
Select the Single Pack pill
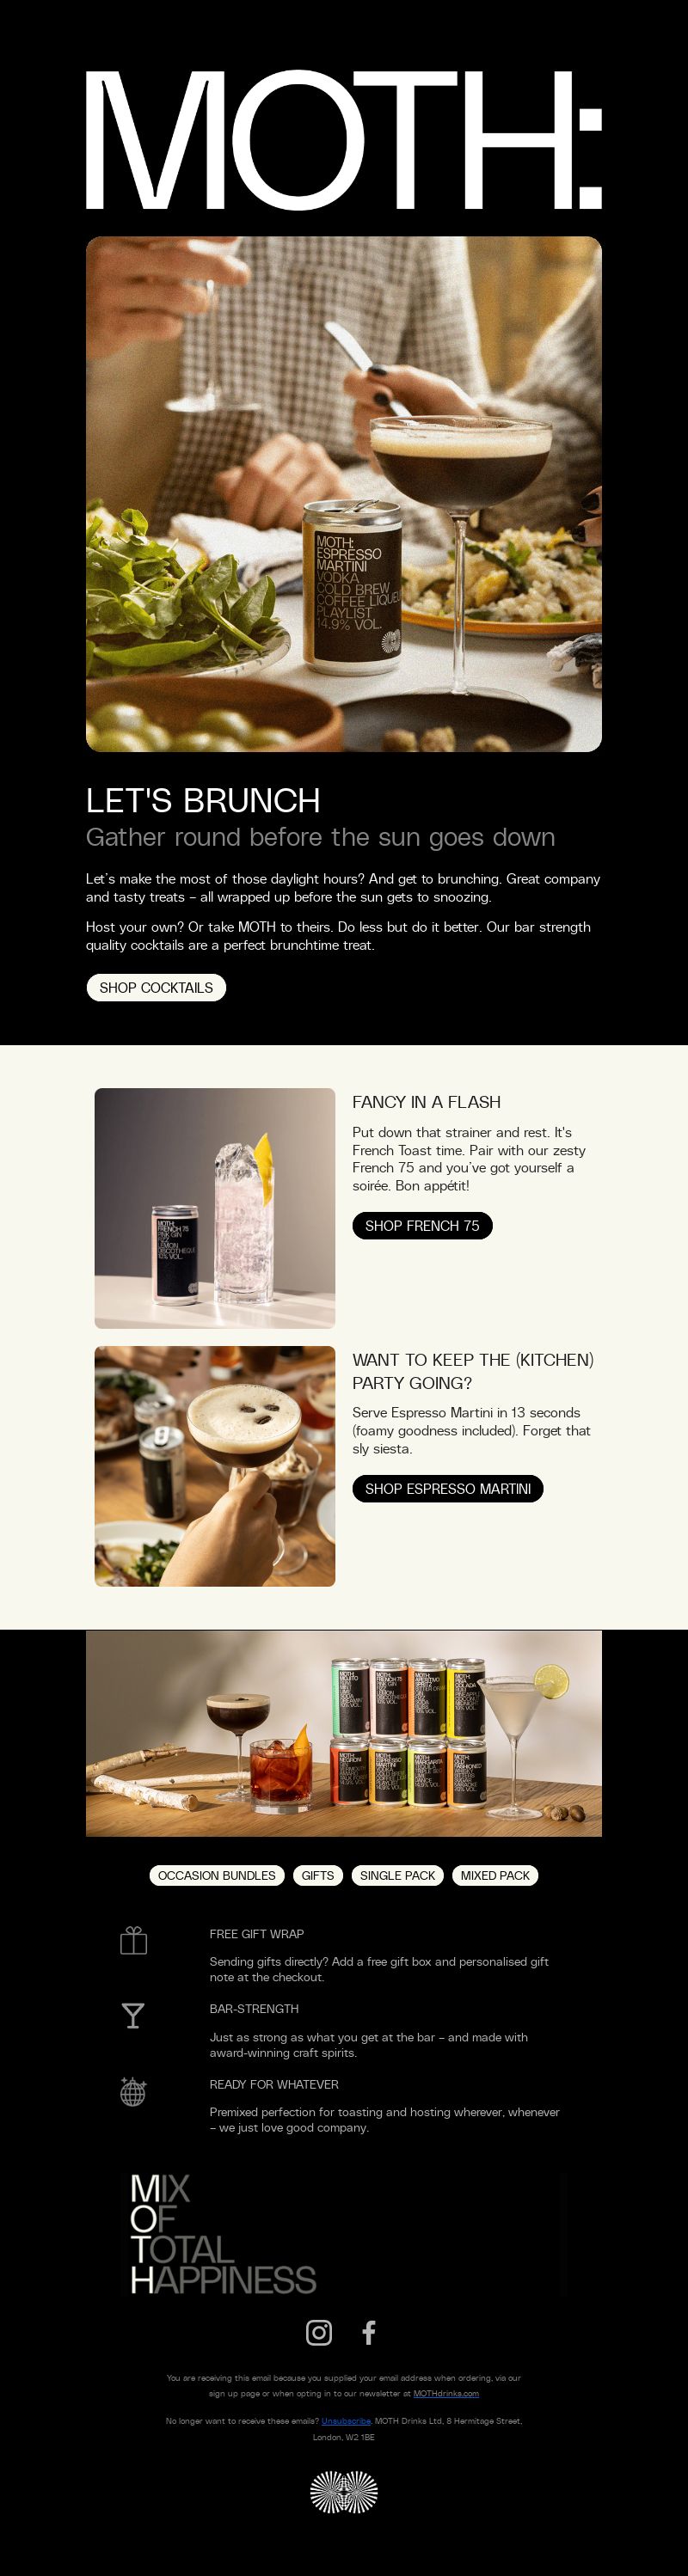tap(398, 1876)
